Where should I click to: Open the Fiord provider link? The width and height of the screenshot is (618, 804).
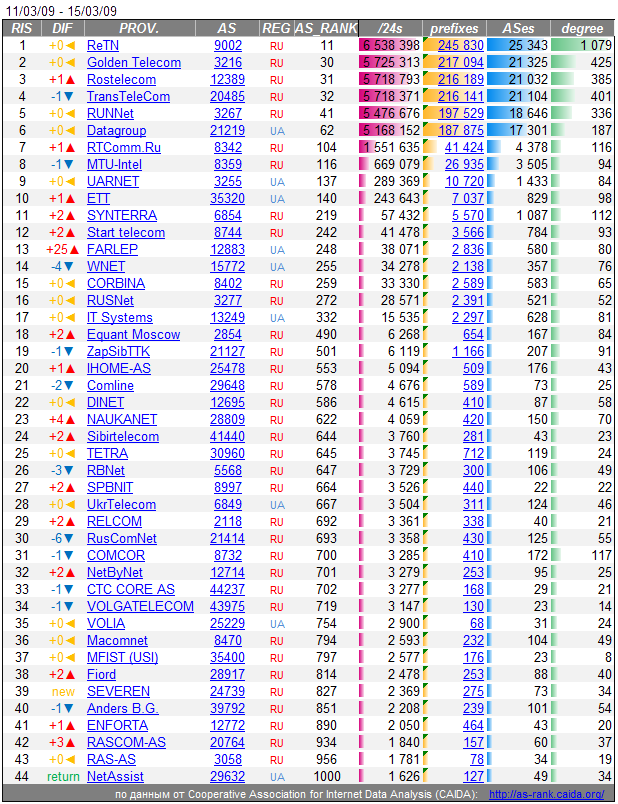click(101, 674)
